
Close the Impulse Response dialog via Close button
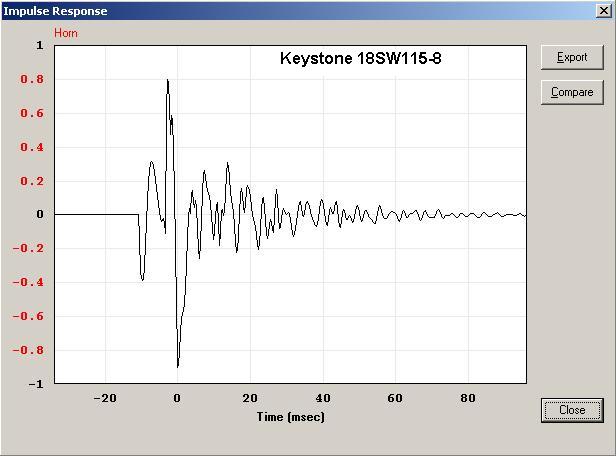pos(572,410)
